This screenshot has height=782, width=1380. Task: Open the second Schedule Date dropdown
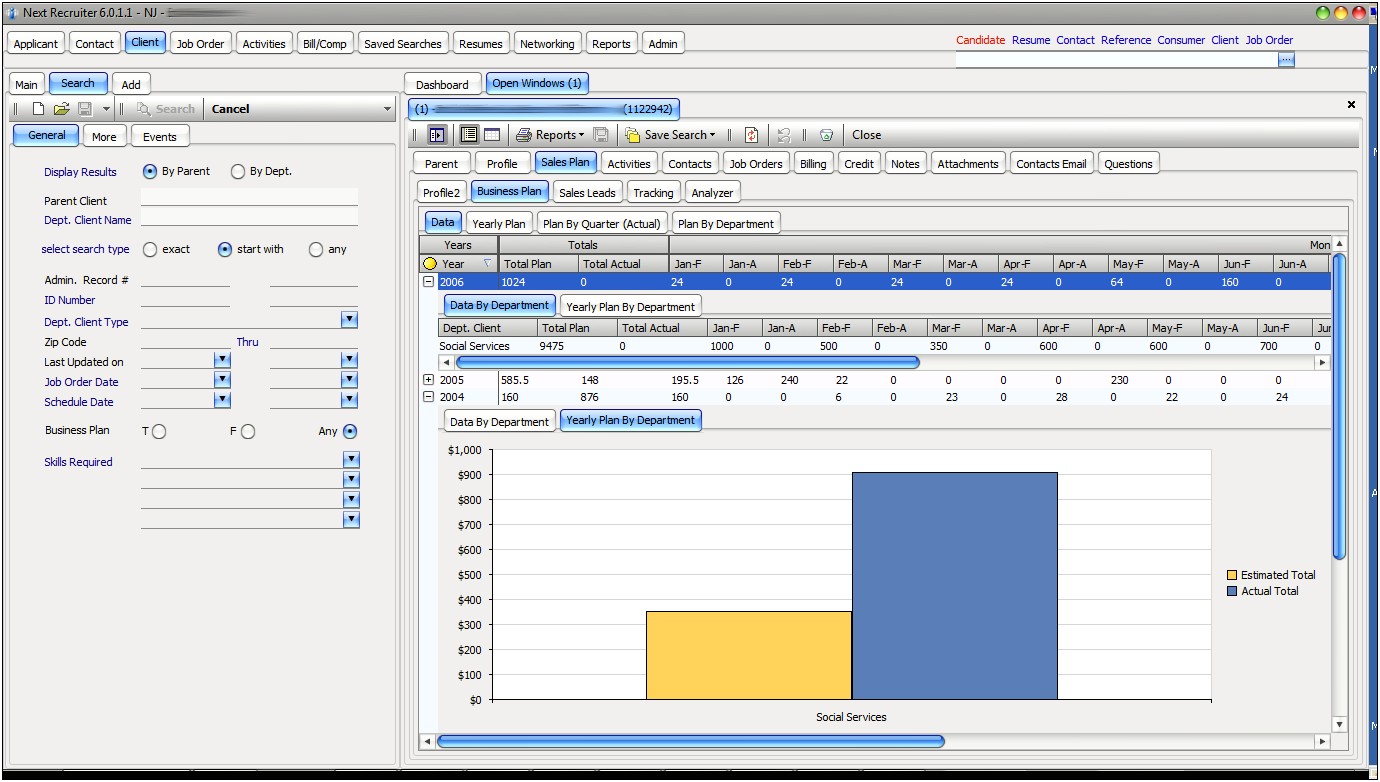350,400
